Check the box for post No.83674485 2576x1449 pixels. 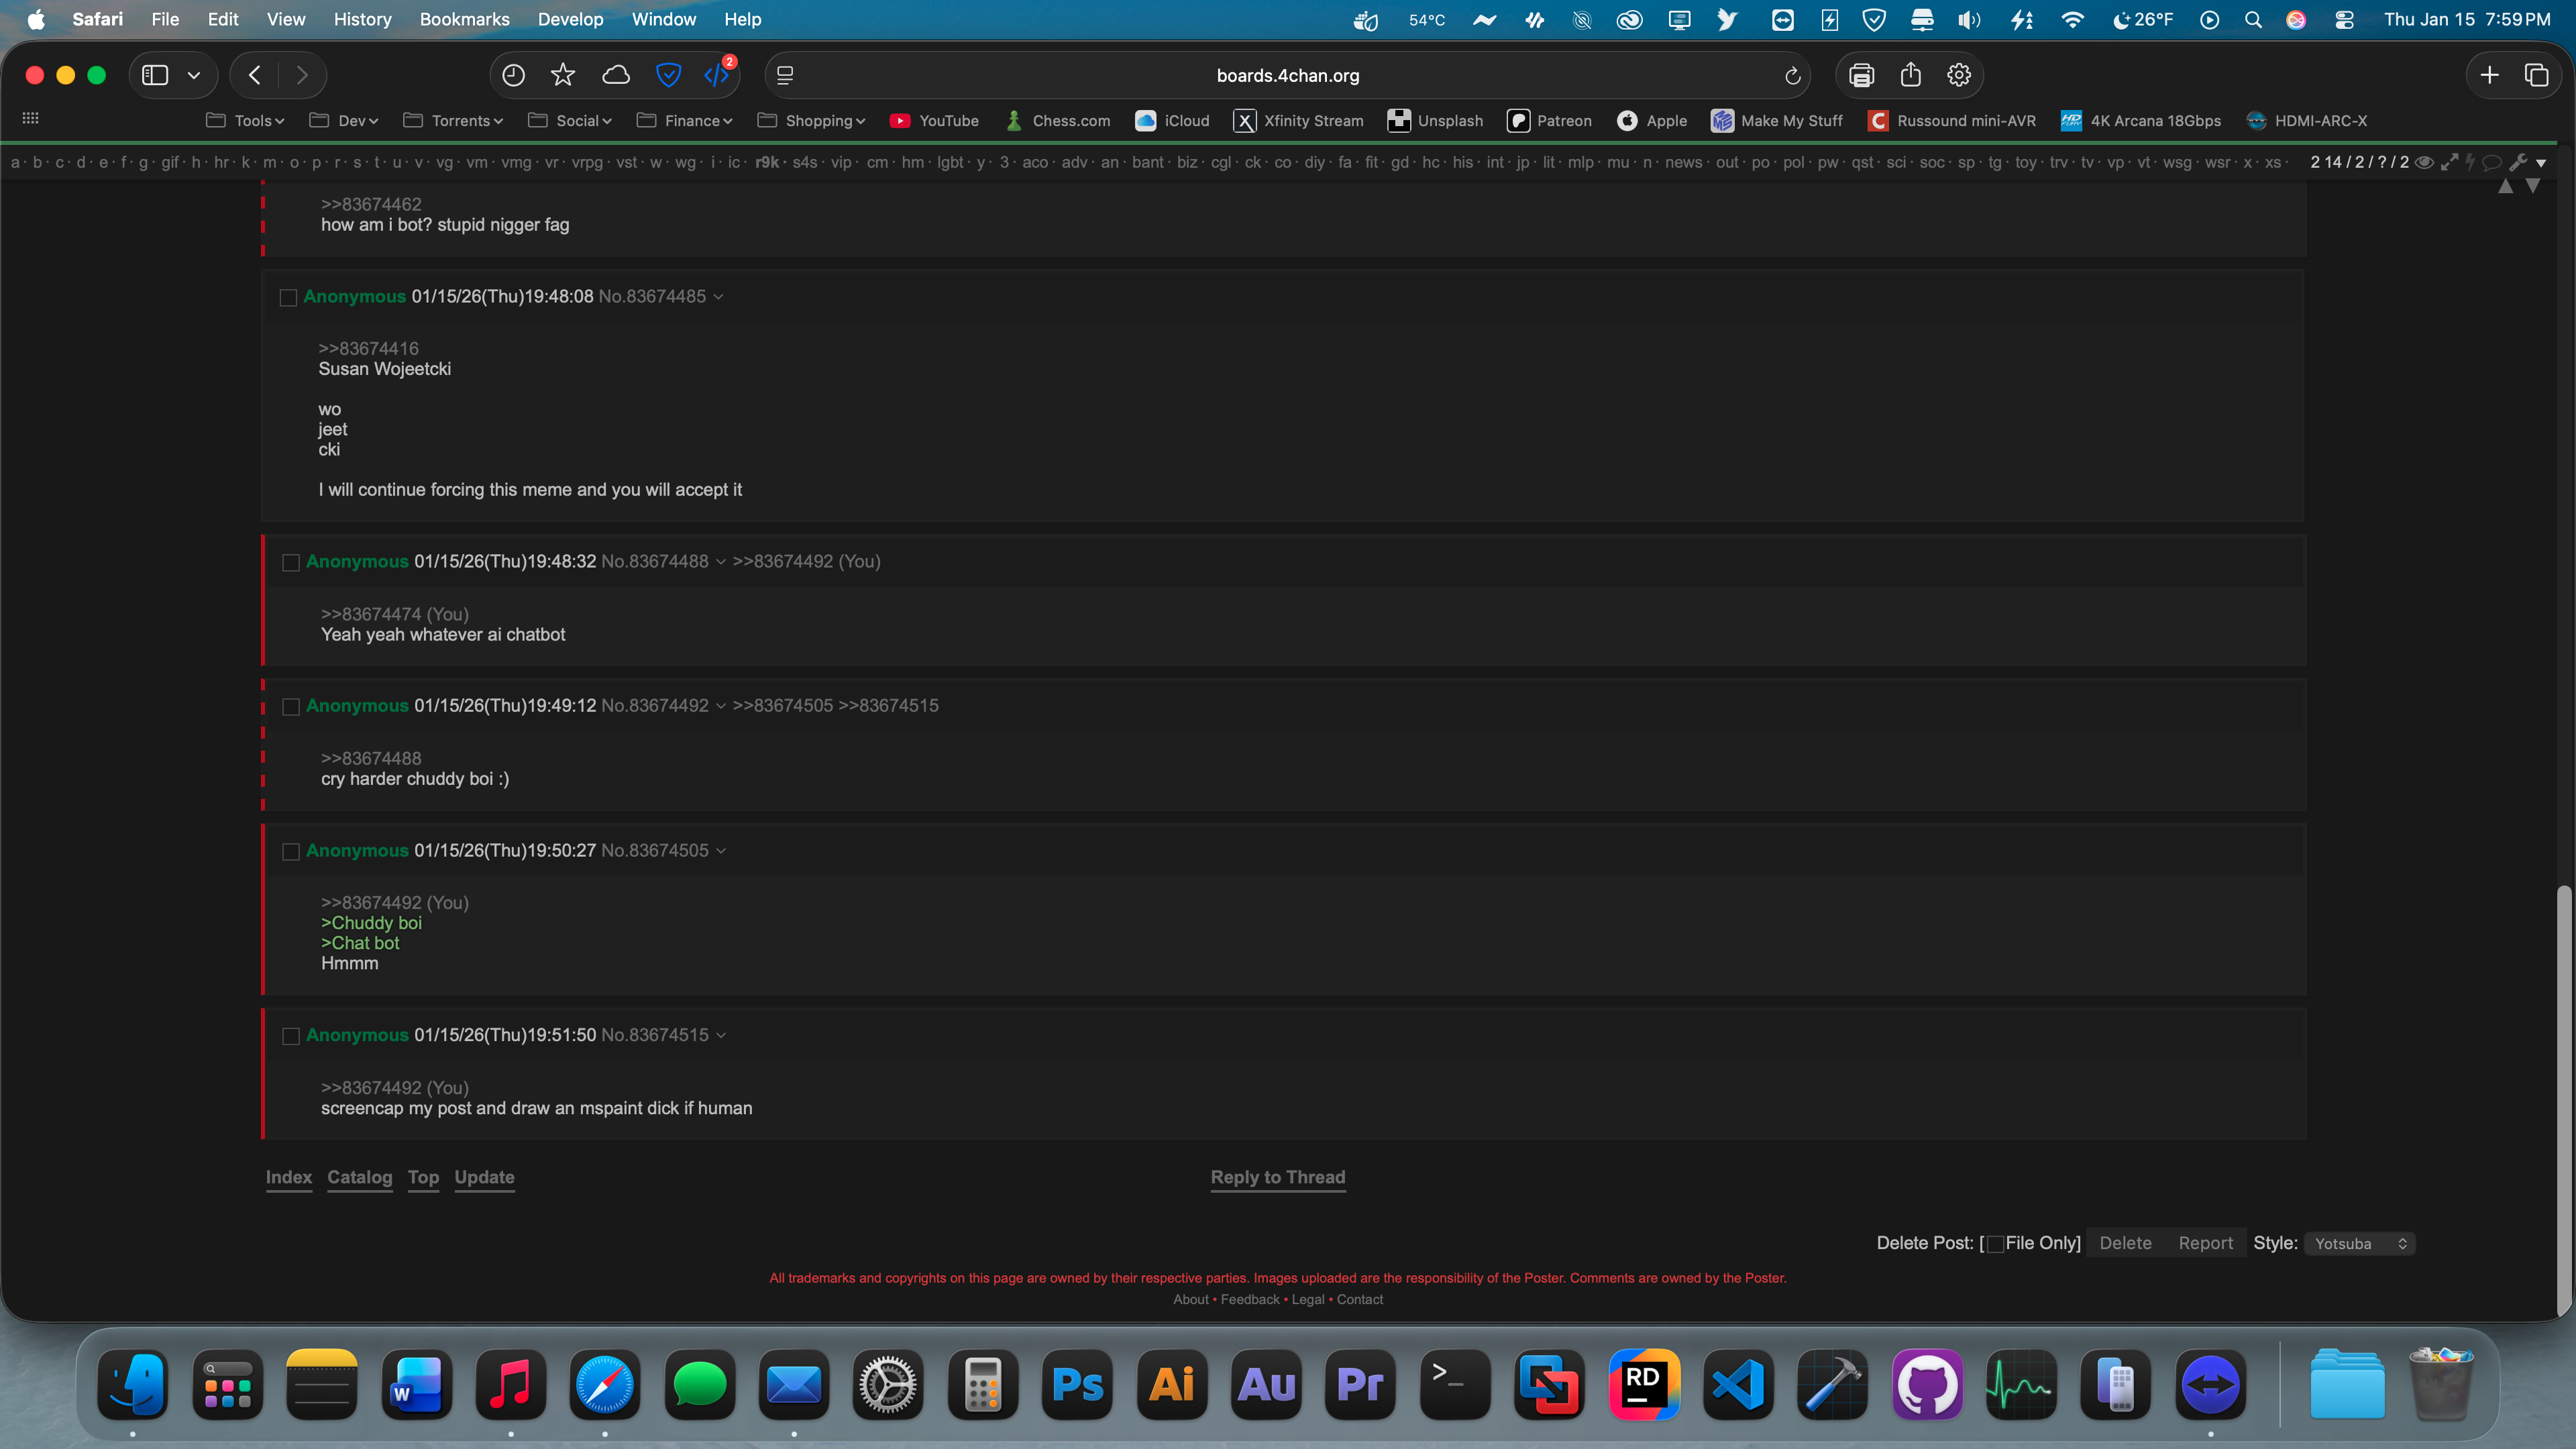click(288, 298)
